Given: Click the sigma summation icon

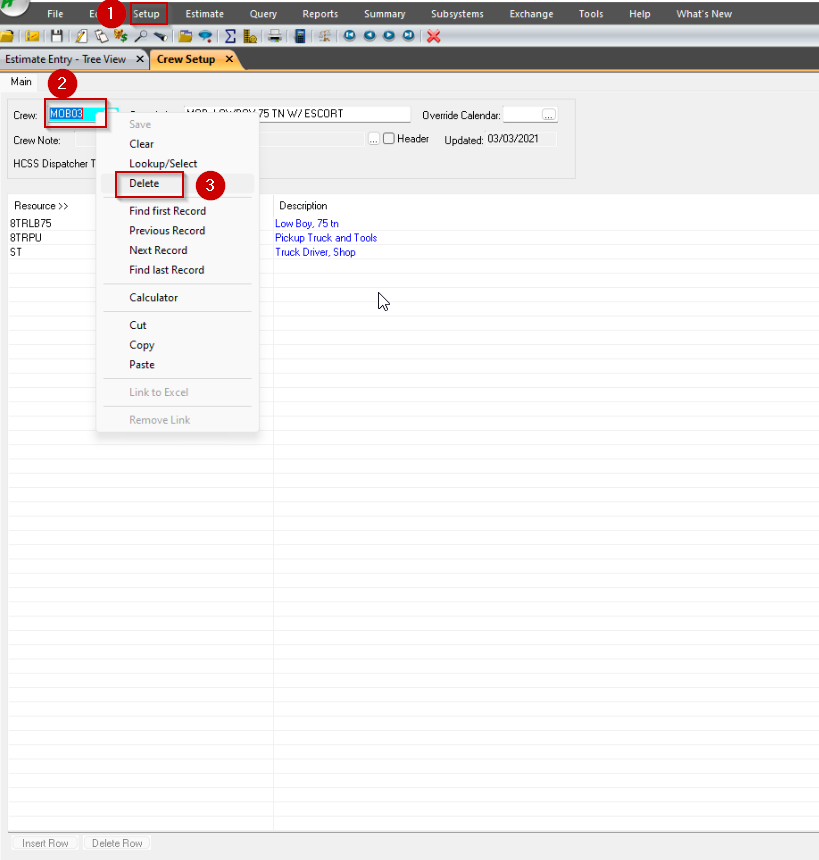Looking at the screenshot, I should 230,36.
